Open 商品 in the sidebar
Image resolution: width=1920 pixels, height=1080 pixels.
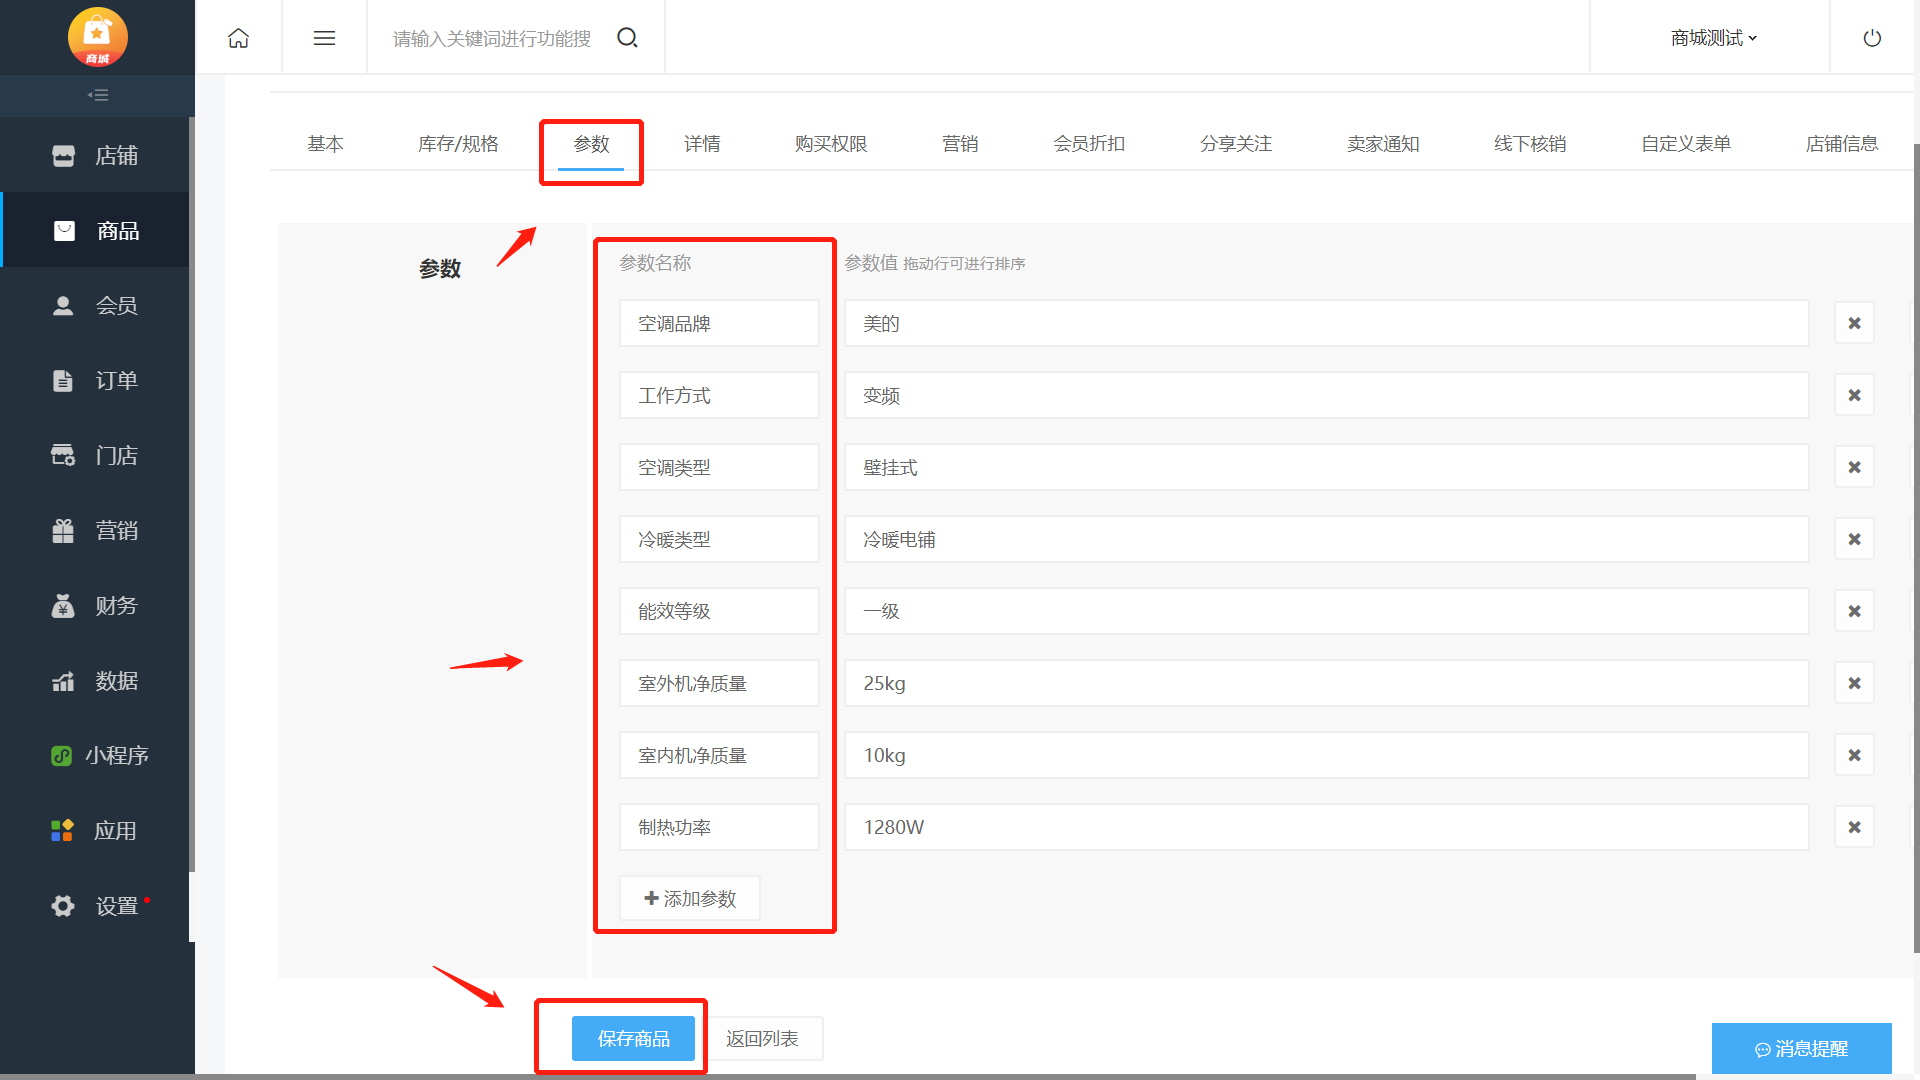tap(95, 231)
